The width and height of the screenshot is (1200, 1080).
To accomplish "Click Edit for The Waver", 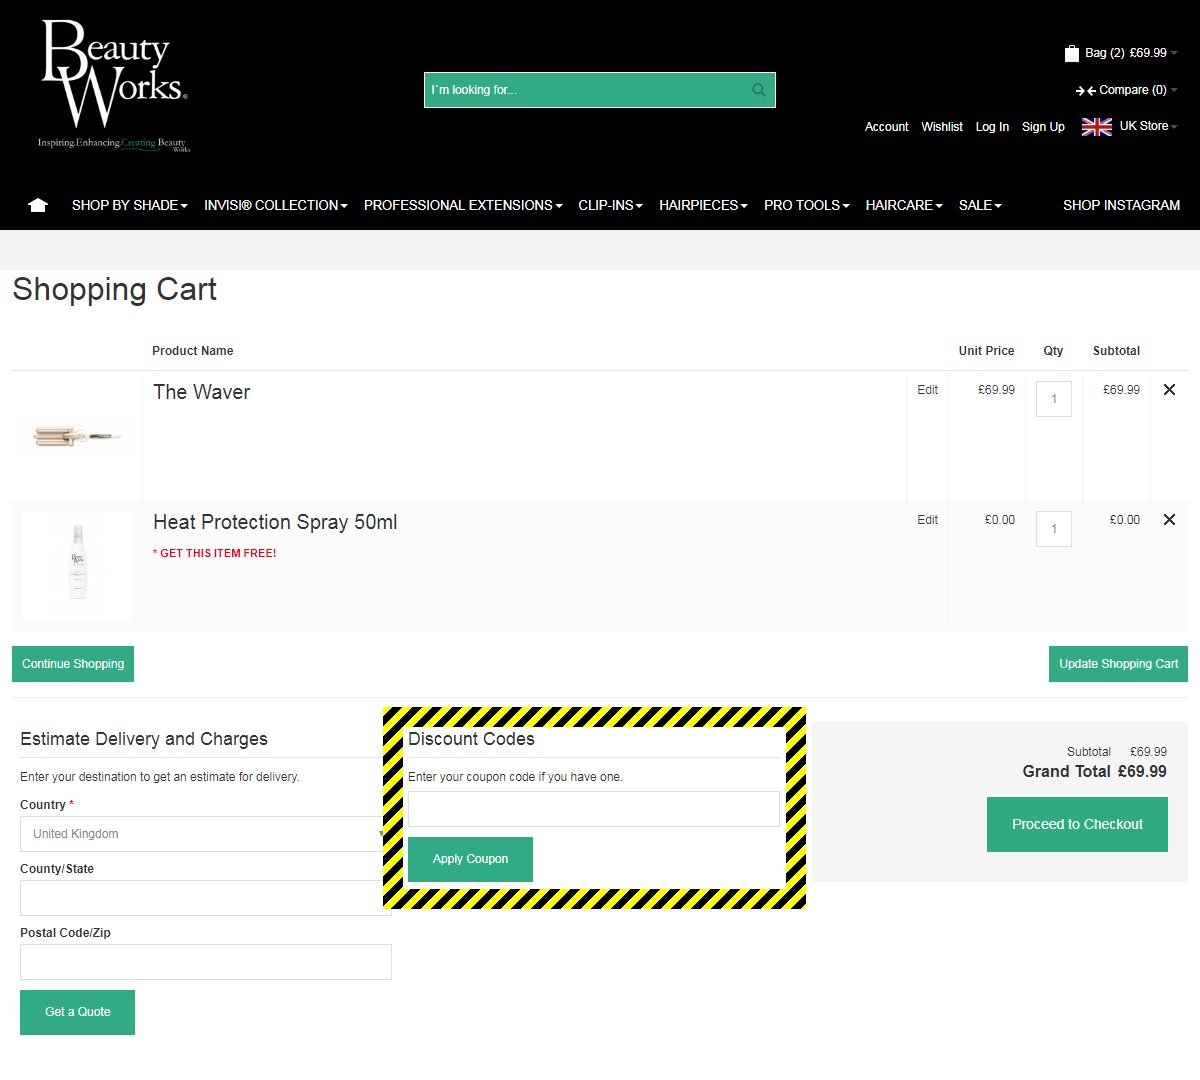I will point(927,390).
